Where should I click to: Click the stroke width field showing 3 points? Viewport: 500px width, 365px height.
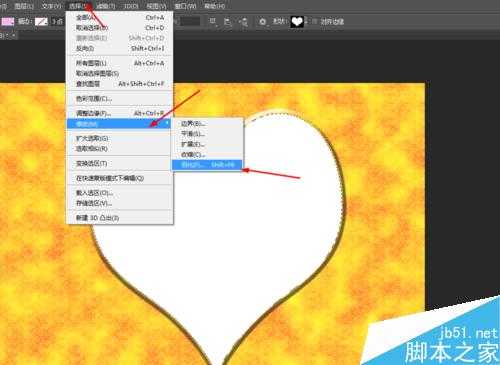tap(57, 22)
